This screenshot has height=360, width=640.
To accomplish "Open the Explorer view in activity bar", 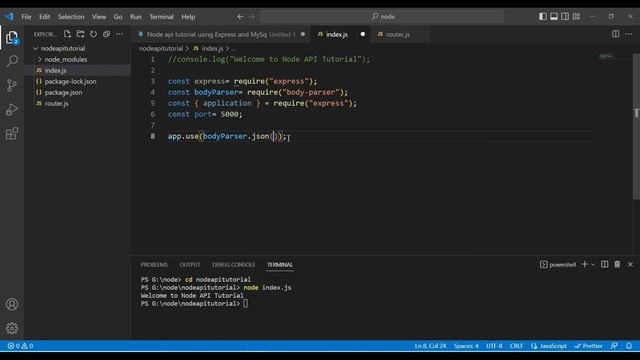I will coord(12,38).
